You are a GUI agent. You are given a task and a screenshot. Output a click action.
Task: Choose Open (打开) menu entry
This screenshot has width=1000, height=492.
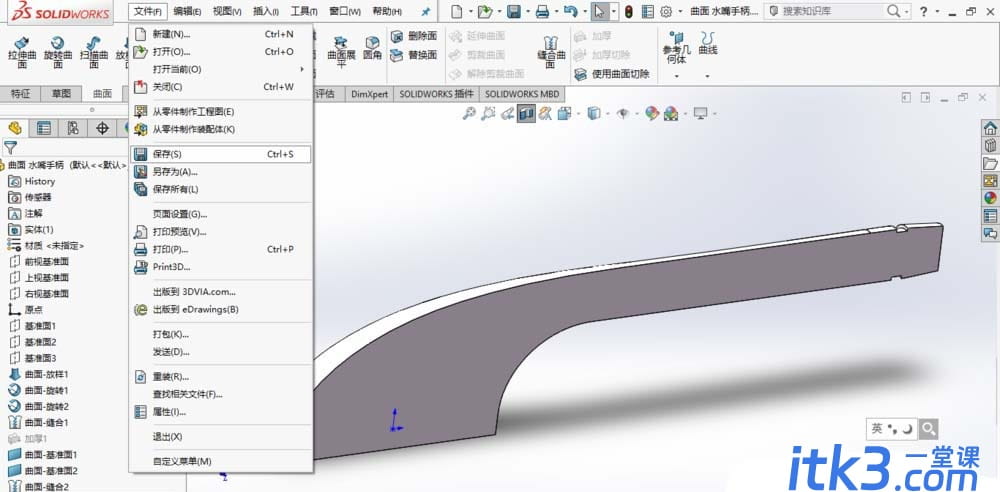221,52
